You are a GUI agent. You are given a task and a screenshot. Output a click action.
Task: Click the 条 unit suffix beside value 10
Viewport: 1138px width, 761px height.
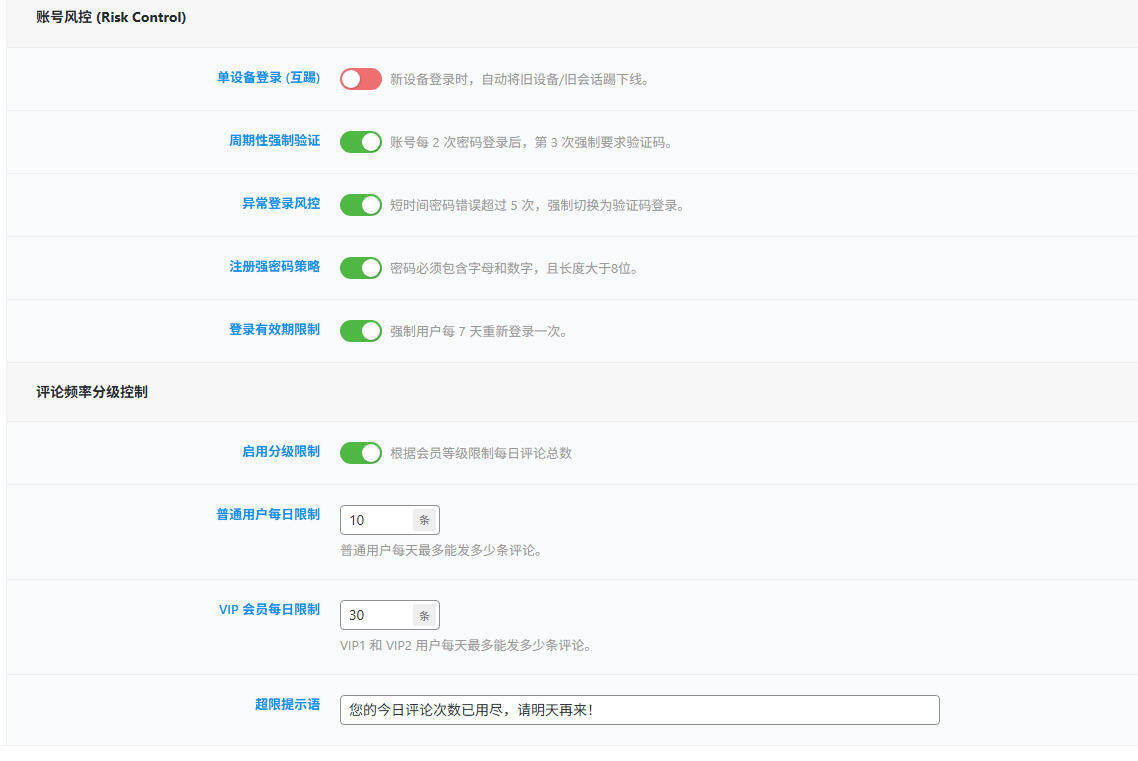pyautogui.click(x=425, y=519)
